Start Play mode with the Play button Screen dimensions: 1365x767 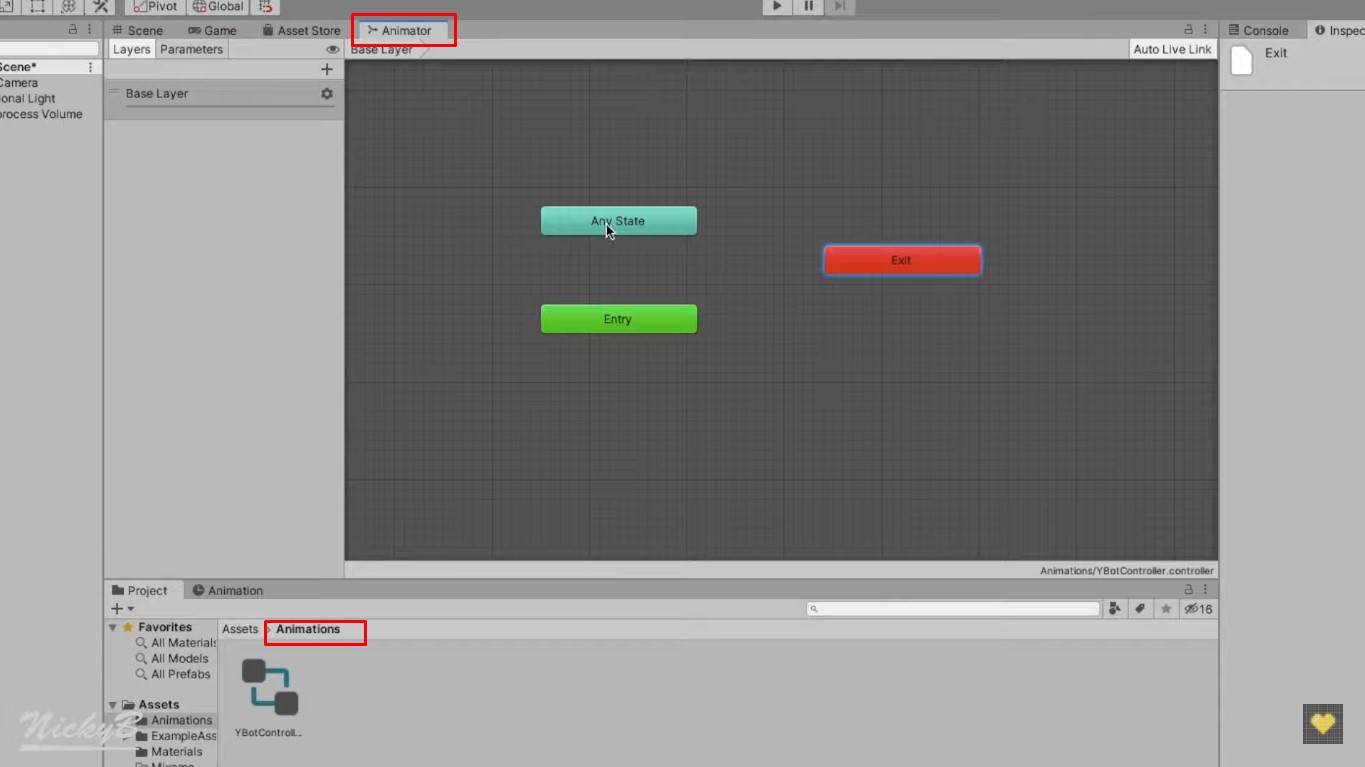(777, 6)
